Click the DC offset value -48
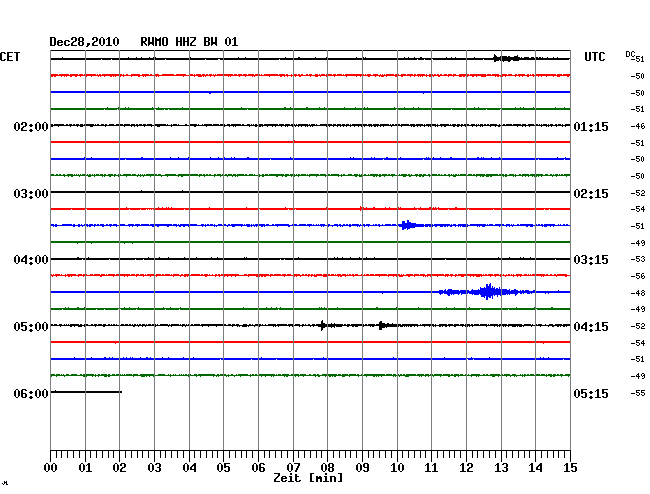 tap(638, 293)
